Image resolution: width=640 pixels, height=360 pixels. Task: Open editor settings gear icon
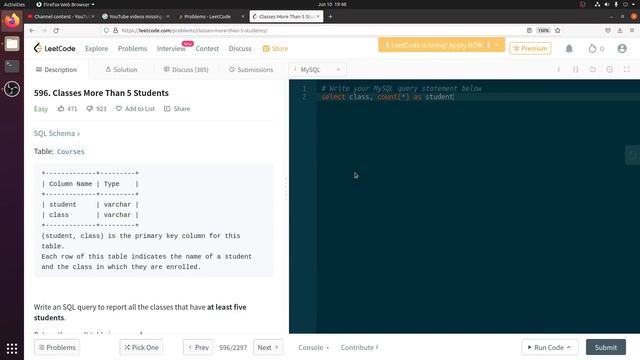610,69
